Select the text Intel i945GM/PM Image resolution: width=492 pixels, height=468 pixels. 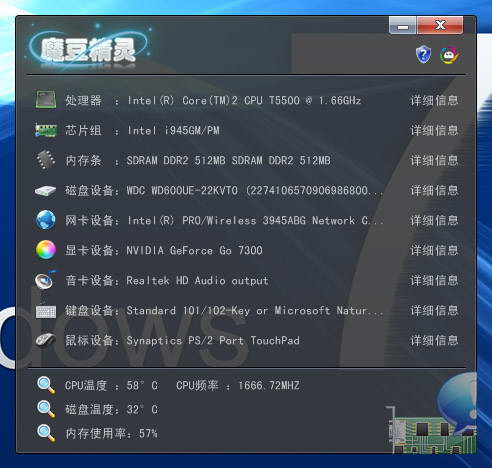[173, 130]
